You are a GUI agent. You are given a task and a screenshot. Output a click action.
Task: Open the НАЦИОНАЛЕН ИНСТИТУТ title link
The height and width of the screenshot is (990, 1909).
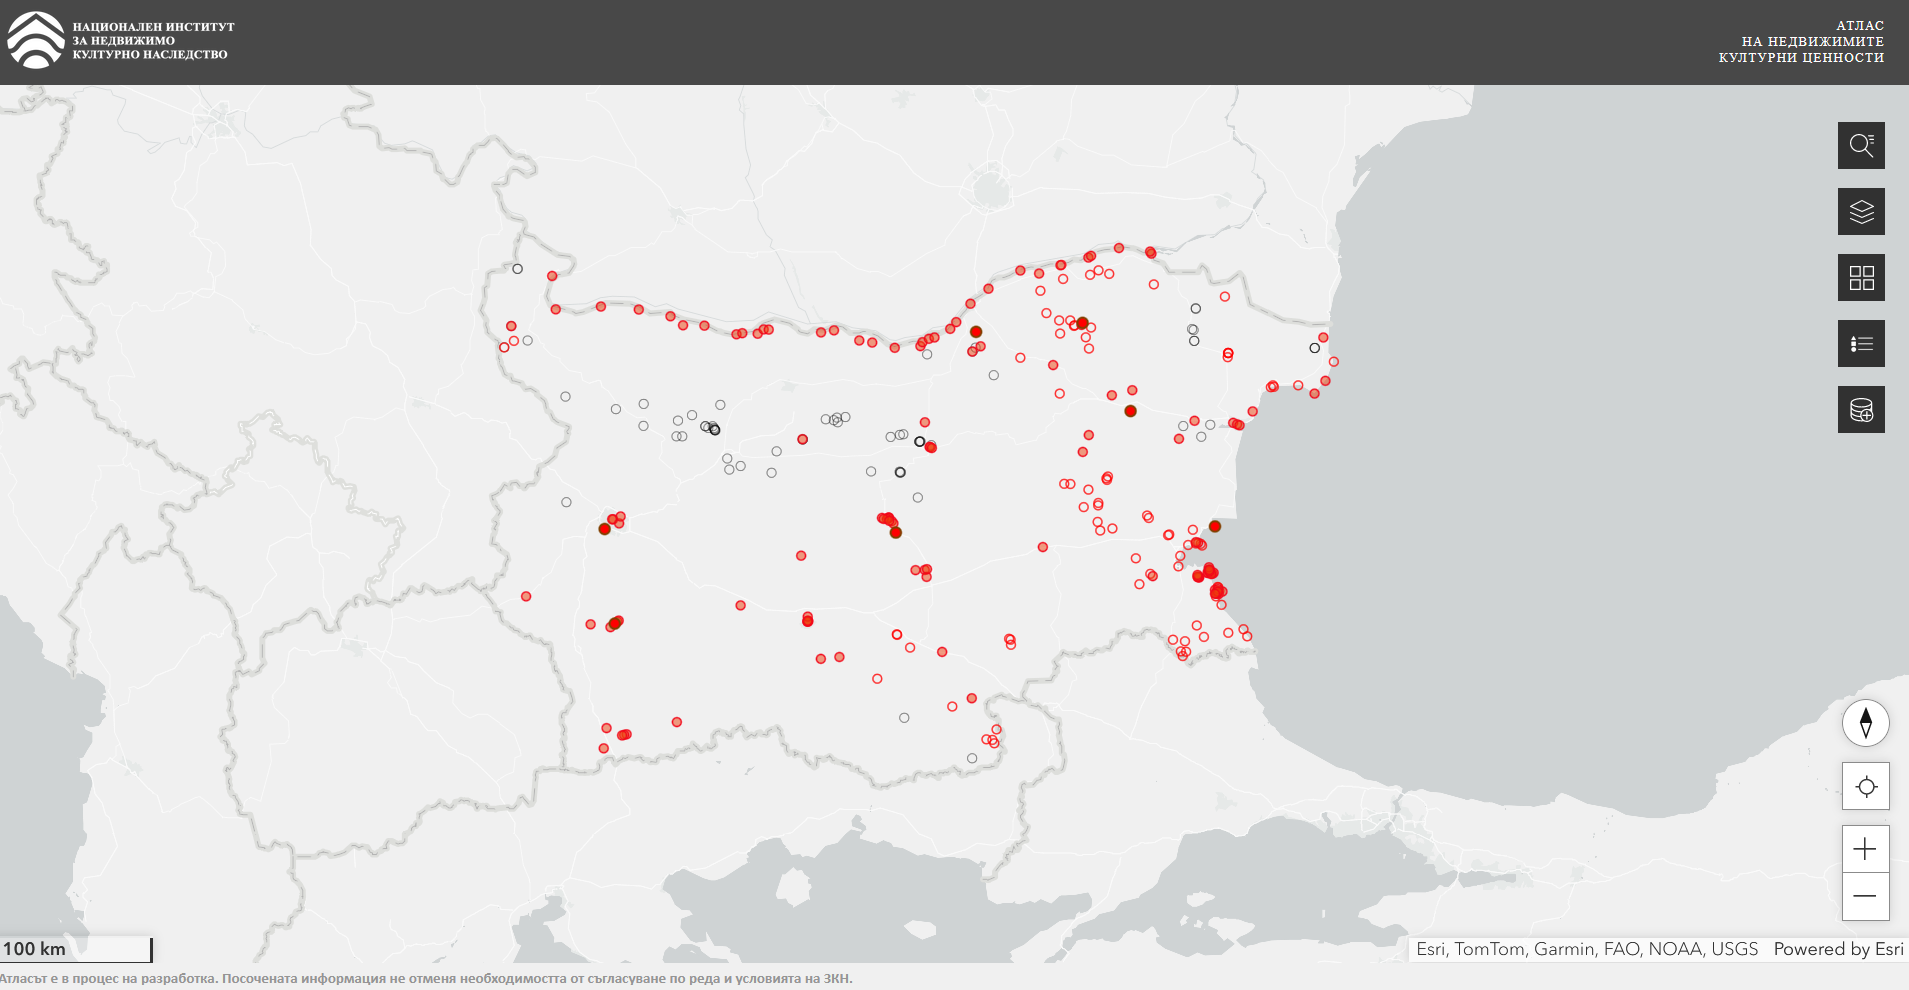(x=153, y=41)
